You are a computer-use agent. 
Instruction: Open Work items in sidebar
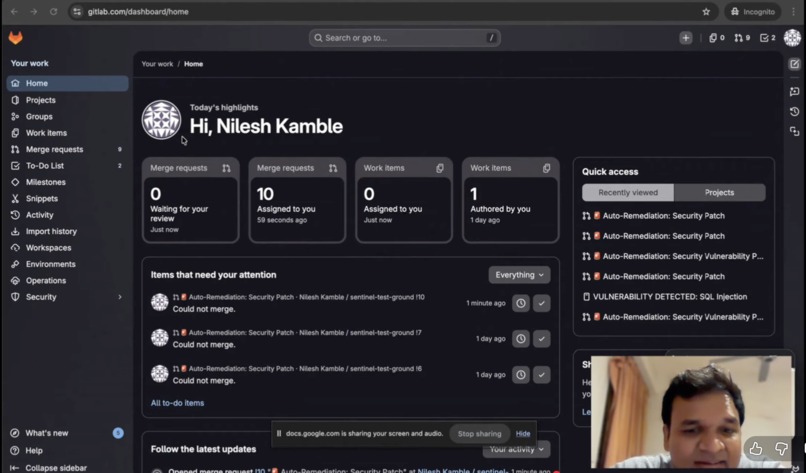[67, 133]
